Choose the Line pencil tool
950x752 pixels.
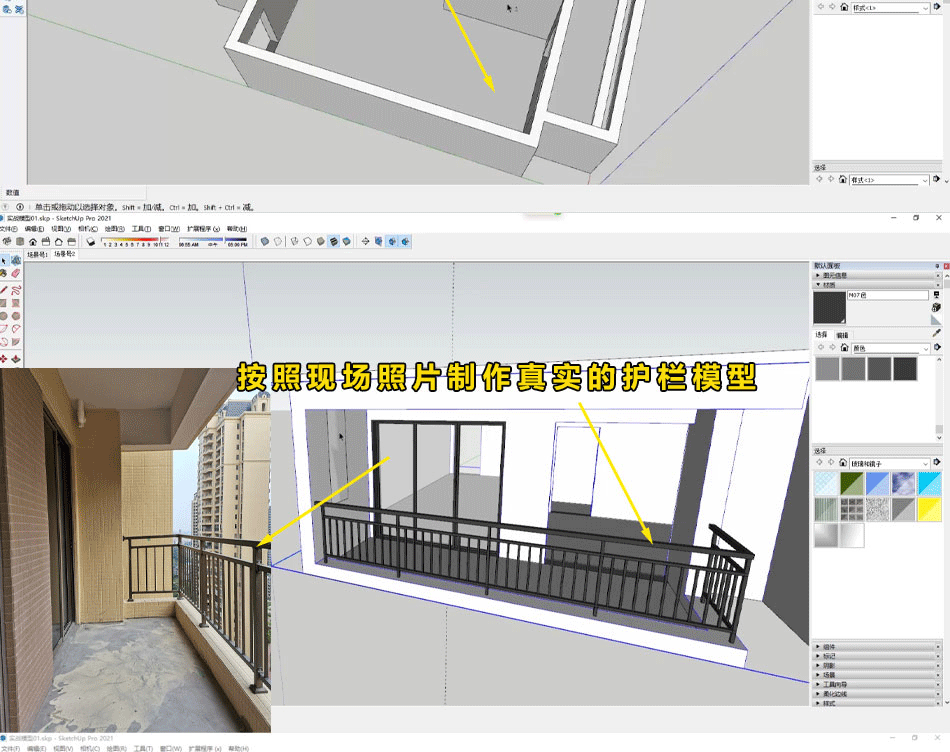click(4, 288)
